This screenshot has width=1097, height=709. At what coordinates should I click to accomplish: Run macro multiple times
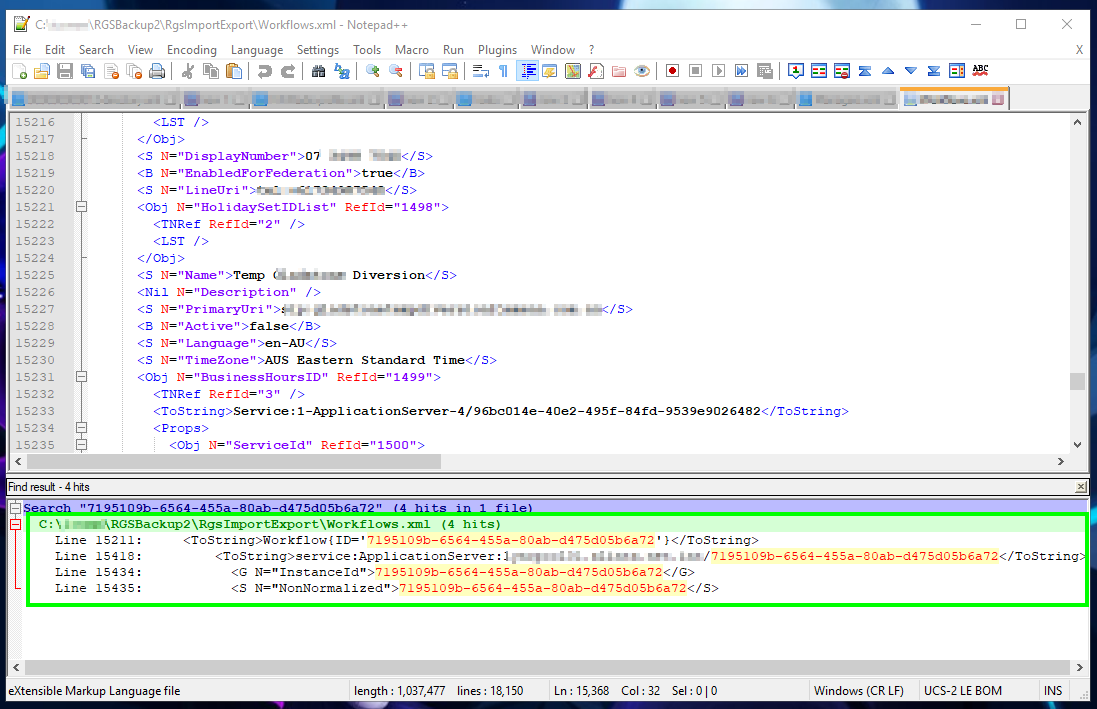coord(742,71)
